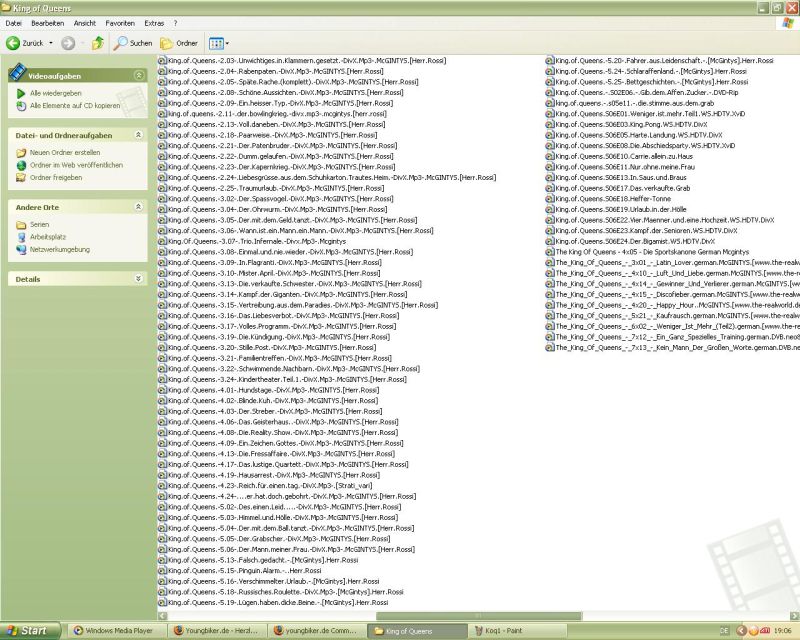Click Alle Elemente auf CD kopieren
The width and height of the screenshot is (800, 640).
click(75, 106)
